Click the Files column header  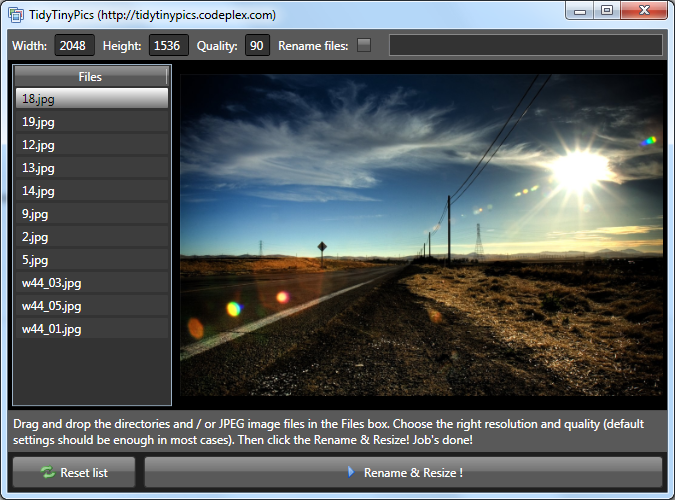[90, 77]
